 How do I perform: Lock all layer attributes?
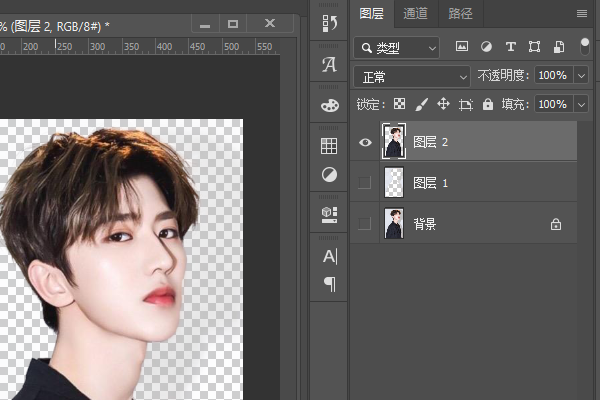click(x=488, y=104)
